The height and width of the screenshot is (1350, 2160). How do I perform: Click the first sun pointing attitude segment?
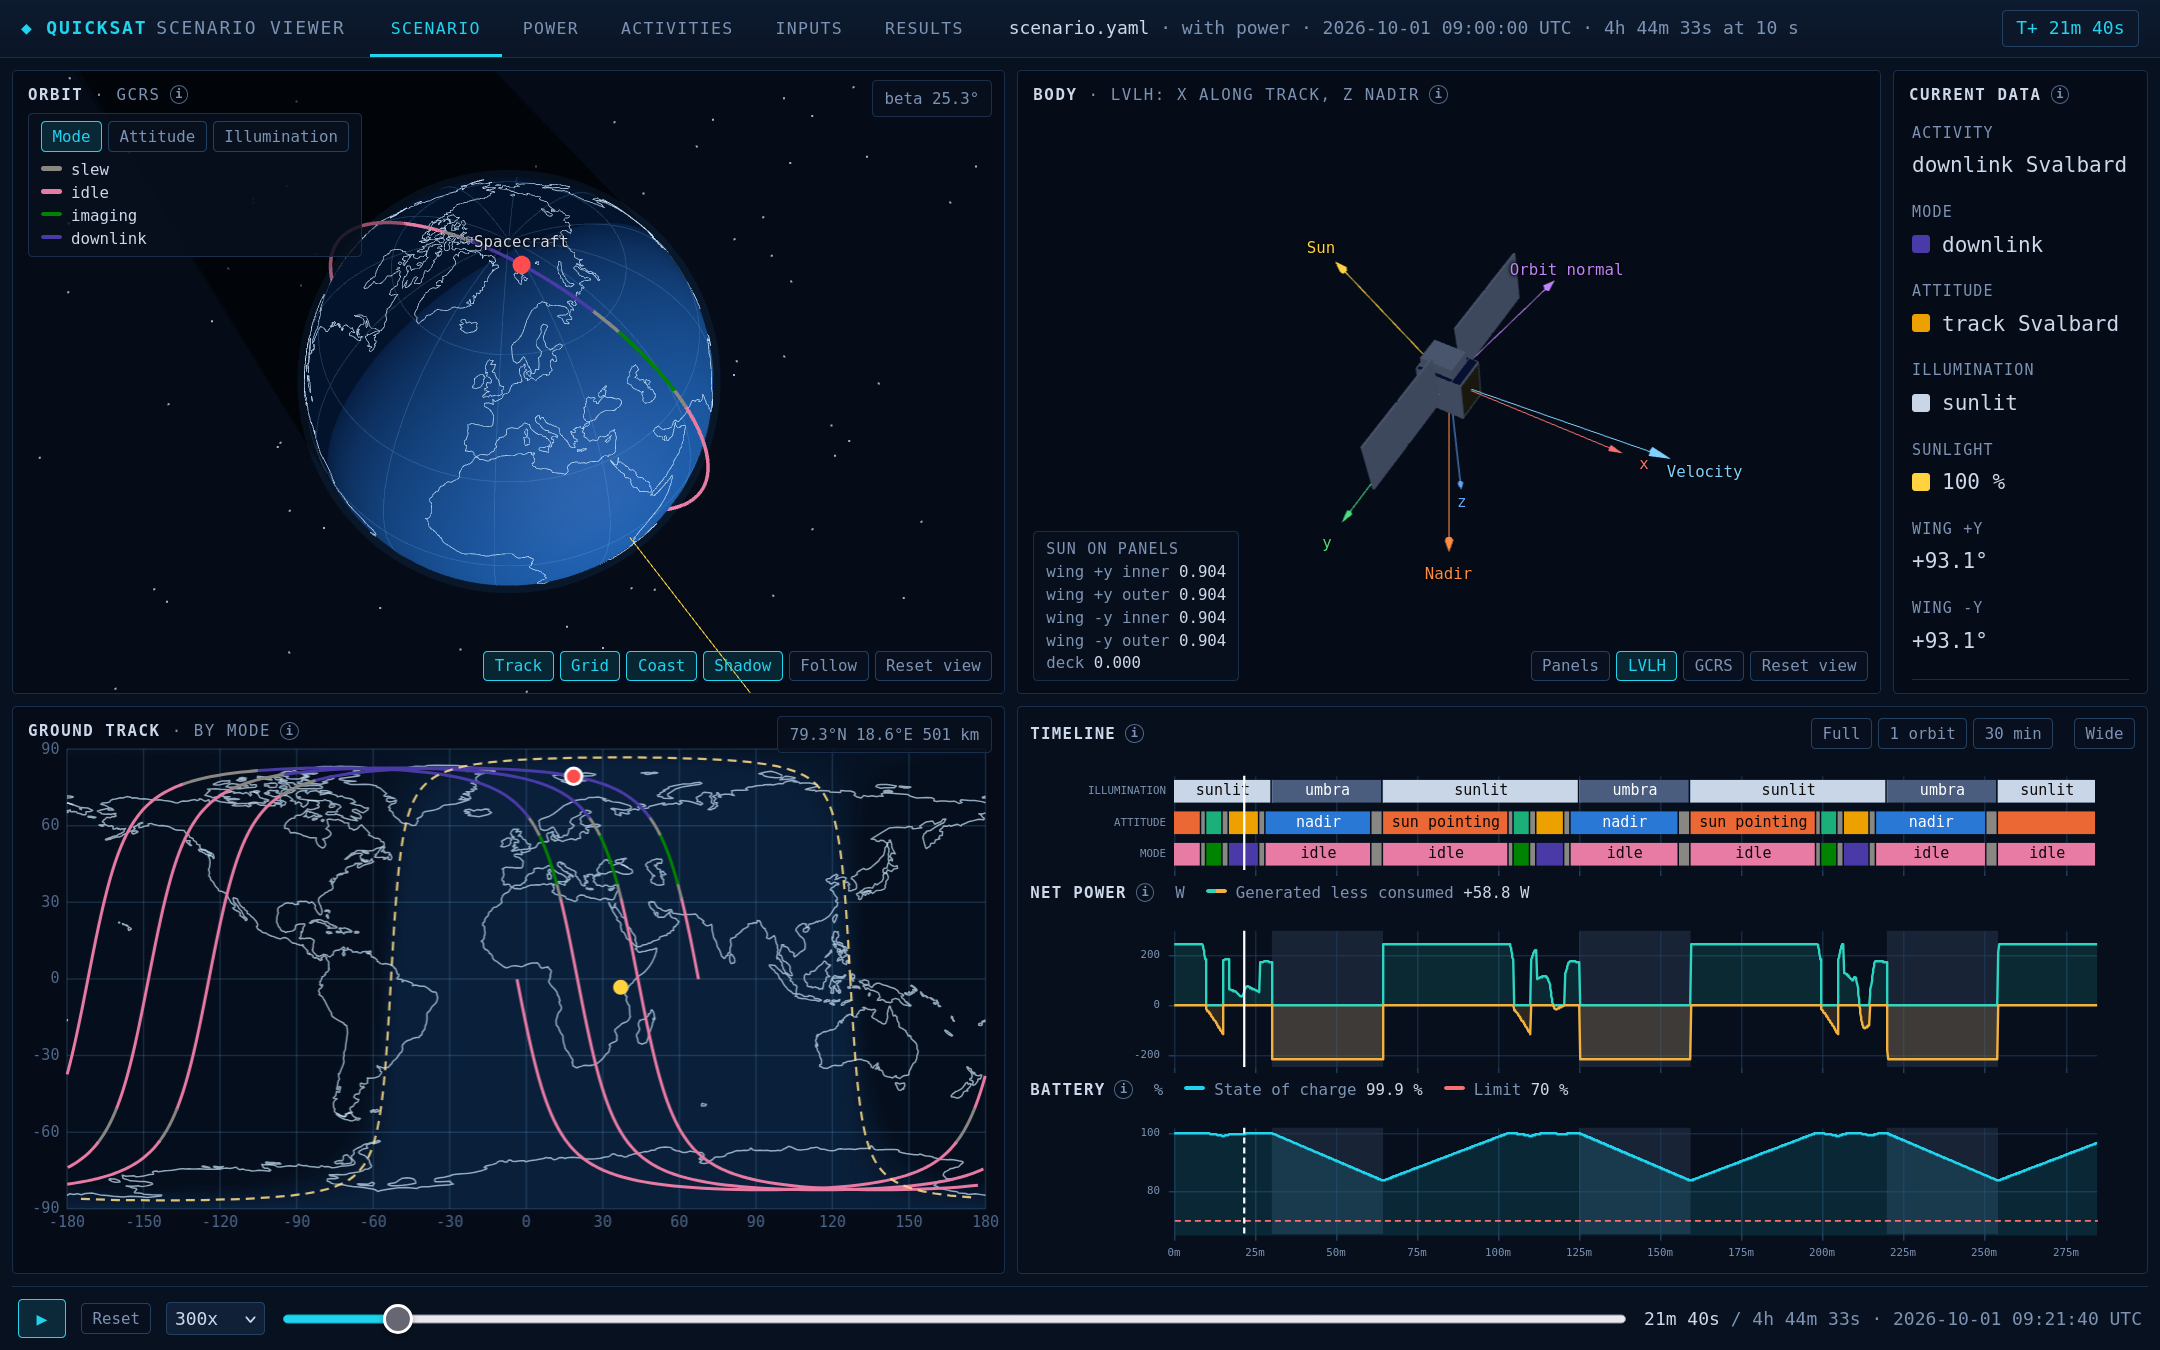coord(1446,822)
